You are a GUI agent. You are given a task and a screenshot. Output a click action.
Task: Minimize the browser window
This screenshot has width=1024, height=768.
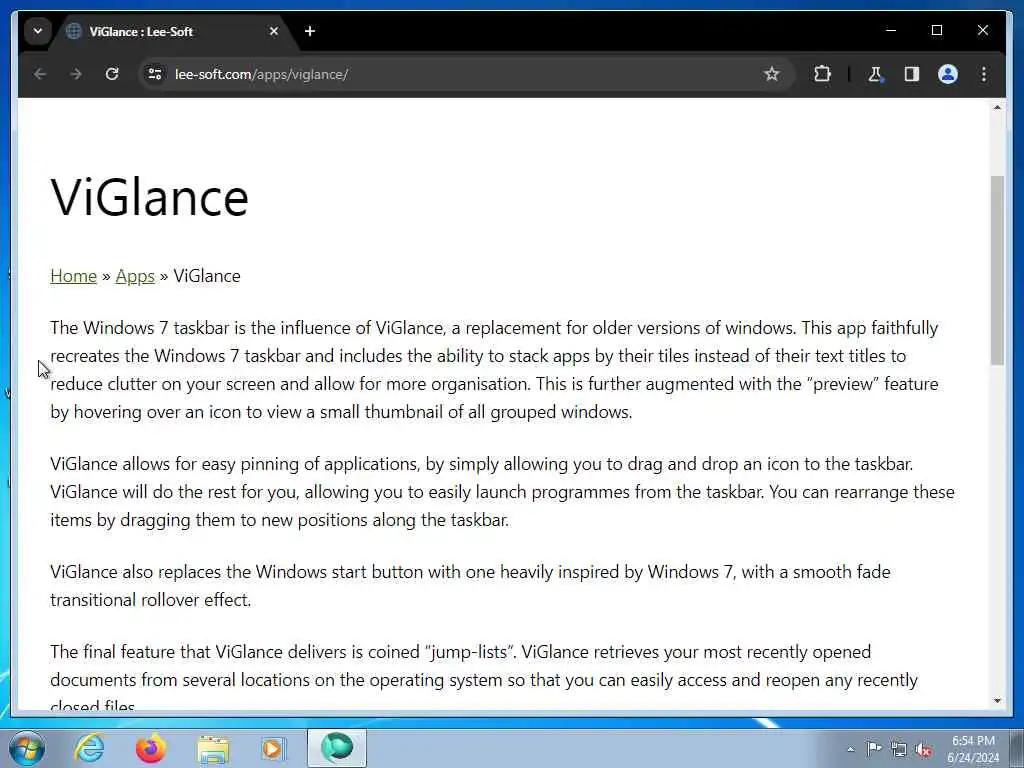pyautogui.click(x=891, y=30)
